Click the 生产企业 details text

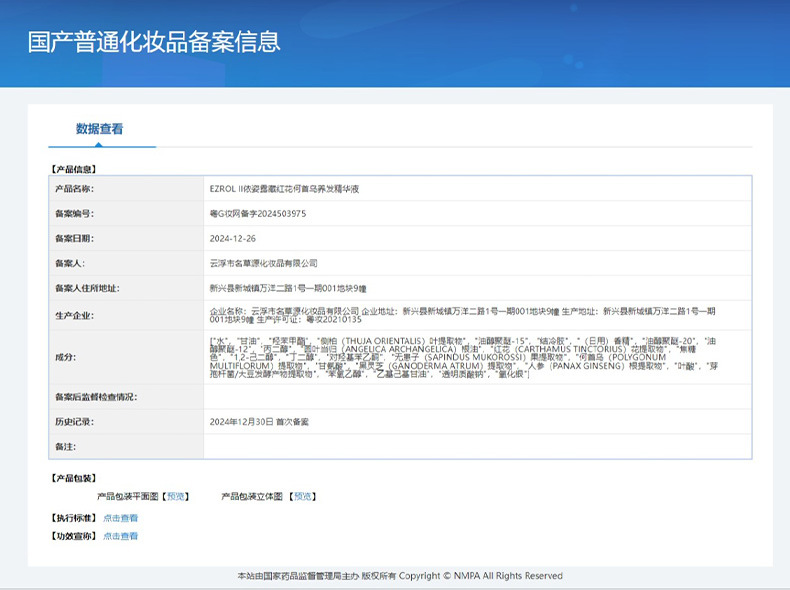click(462, 315)
